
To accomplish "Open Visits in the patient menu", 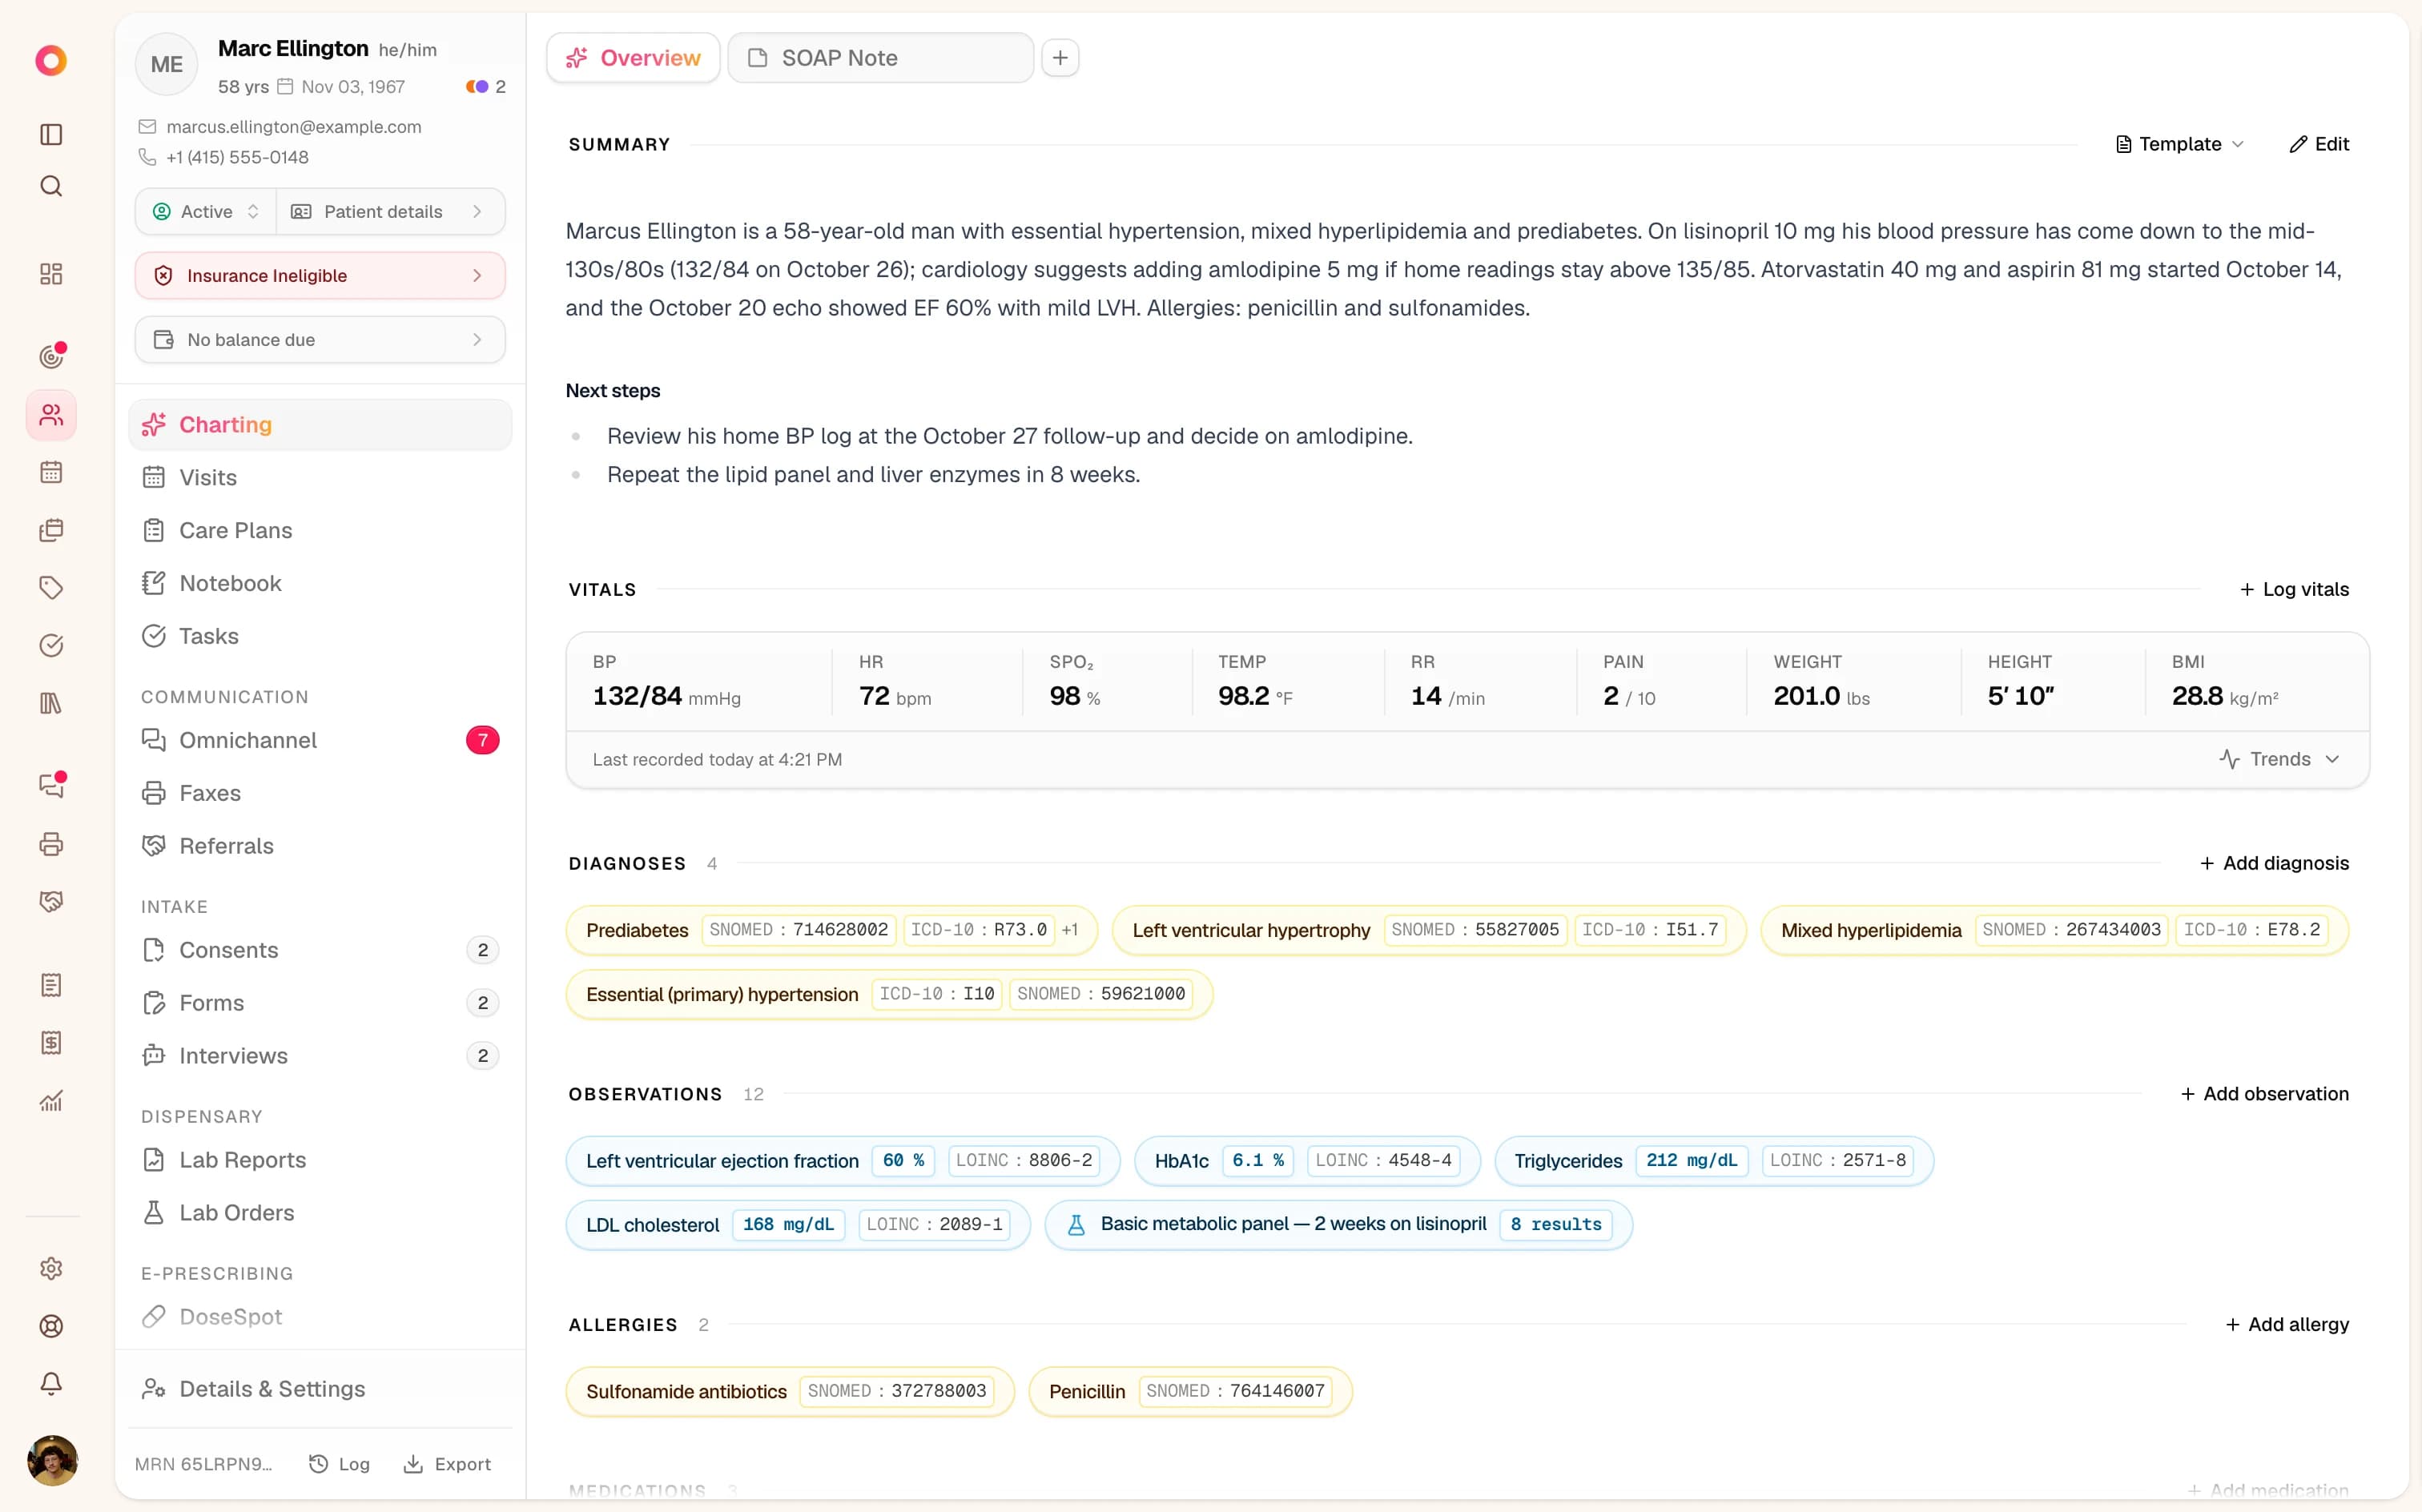I will pyautogui.click(x=320, y=477).
